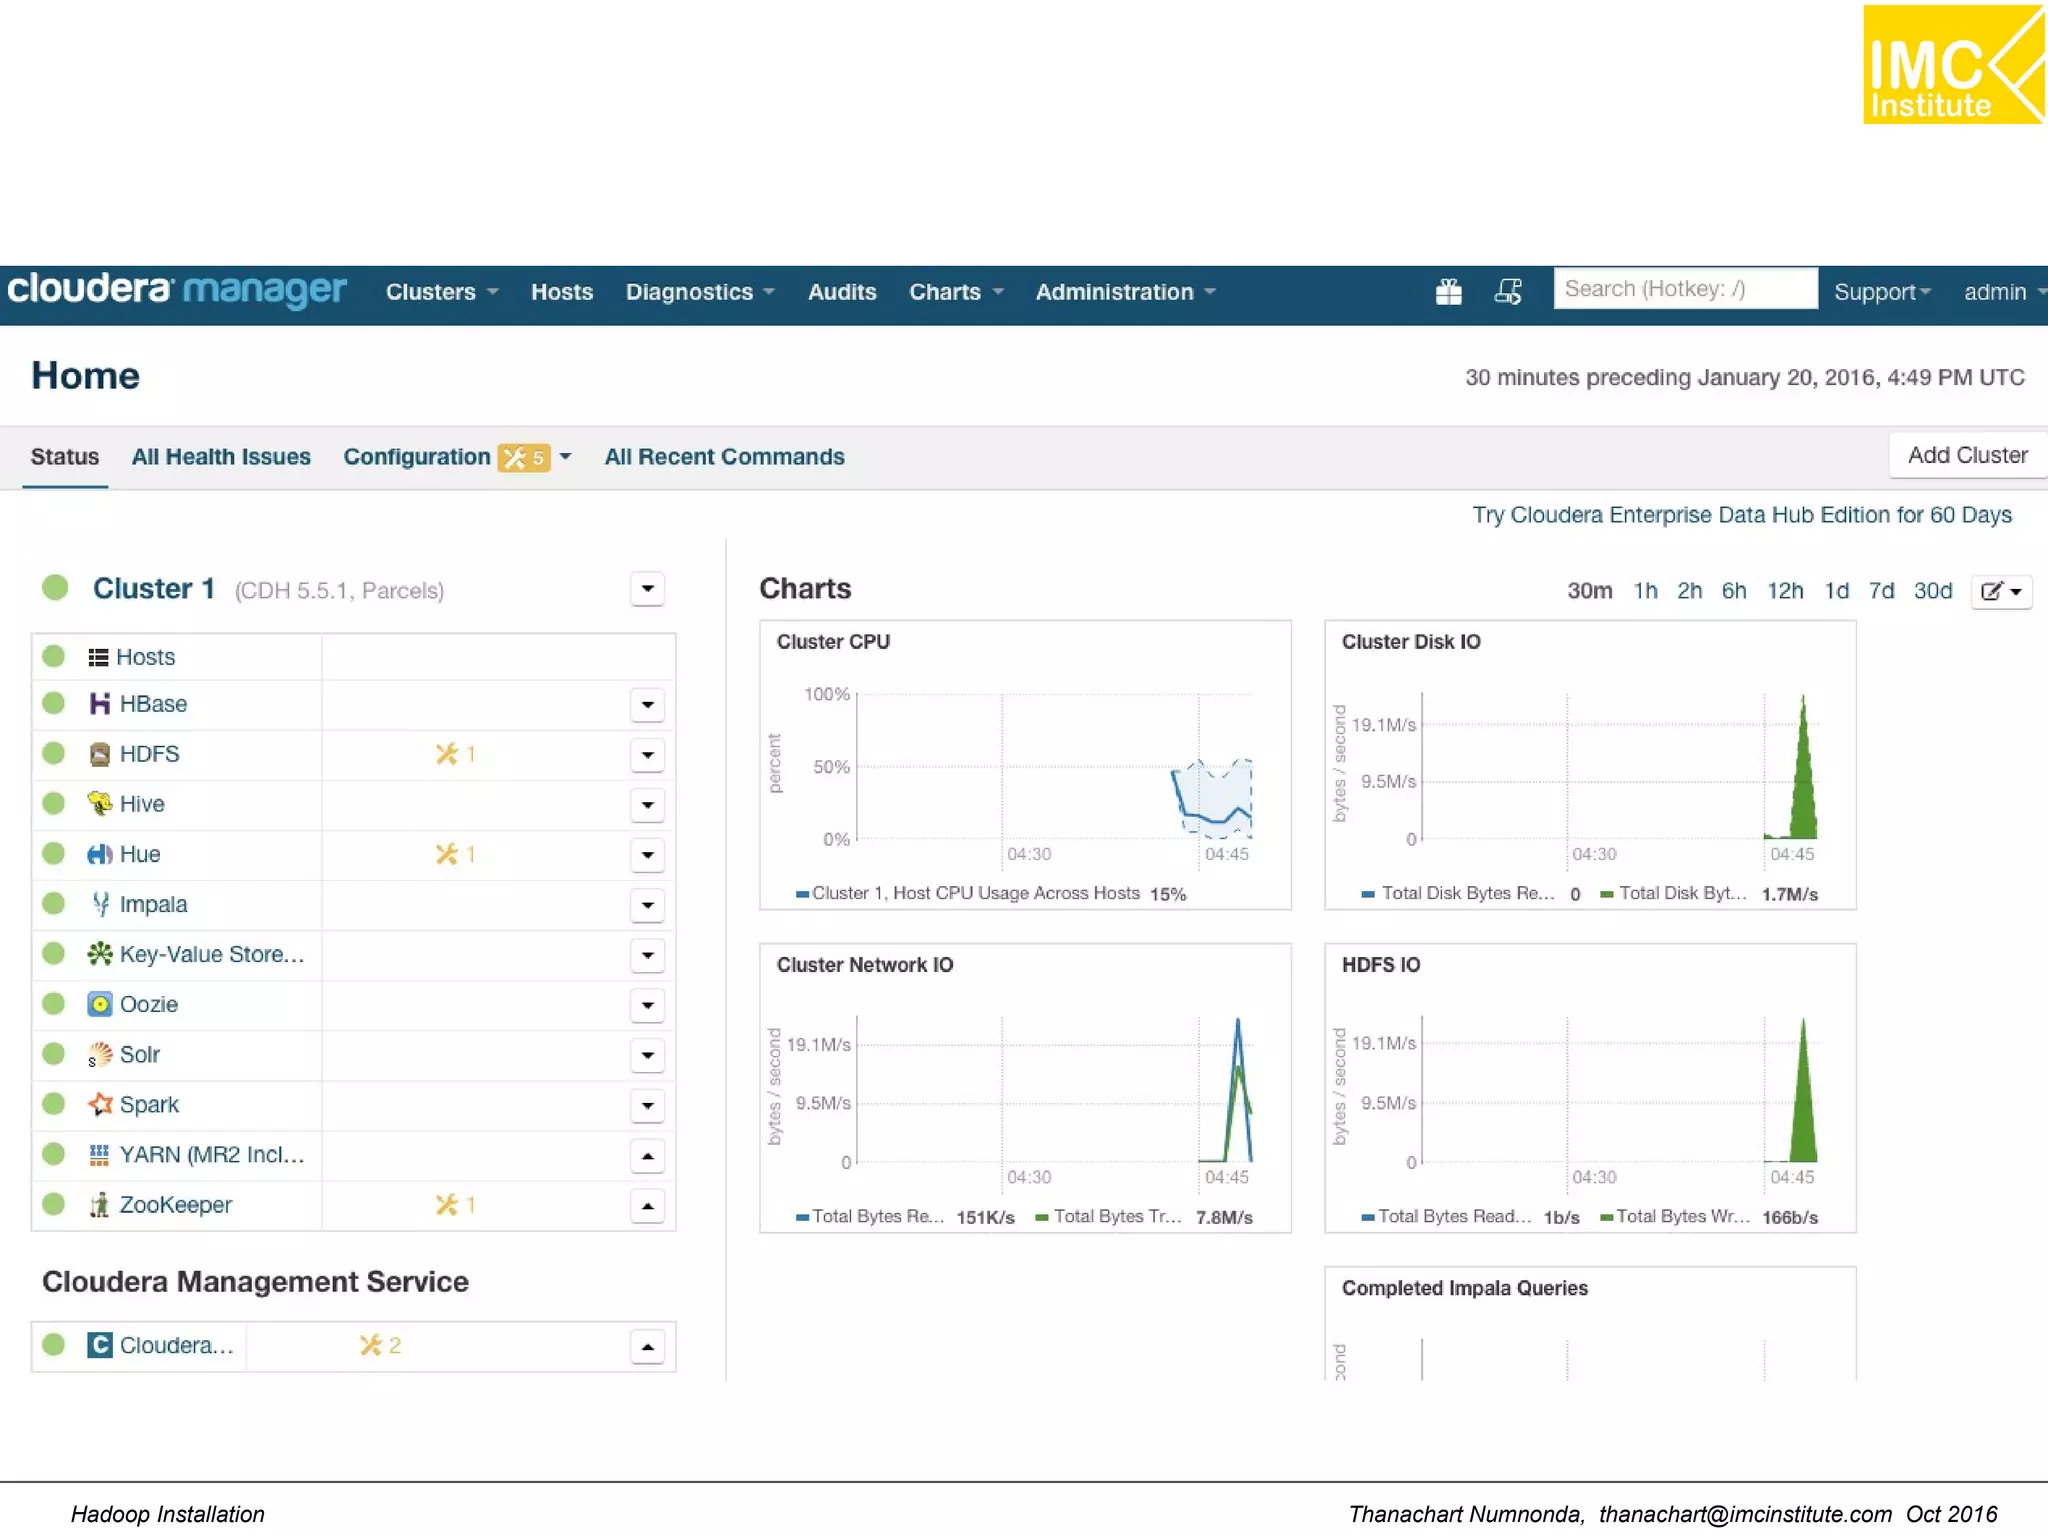Viewport: 2048px width, 1536px height.
Task: Click the HDFS service icon
Action: click(x=99, y=754)
